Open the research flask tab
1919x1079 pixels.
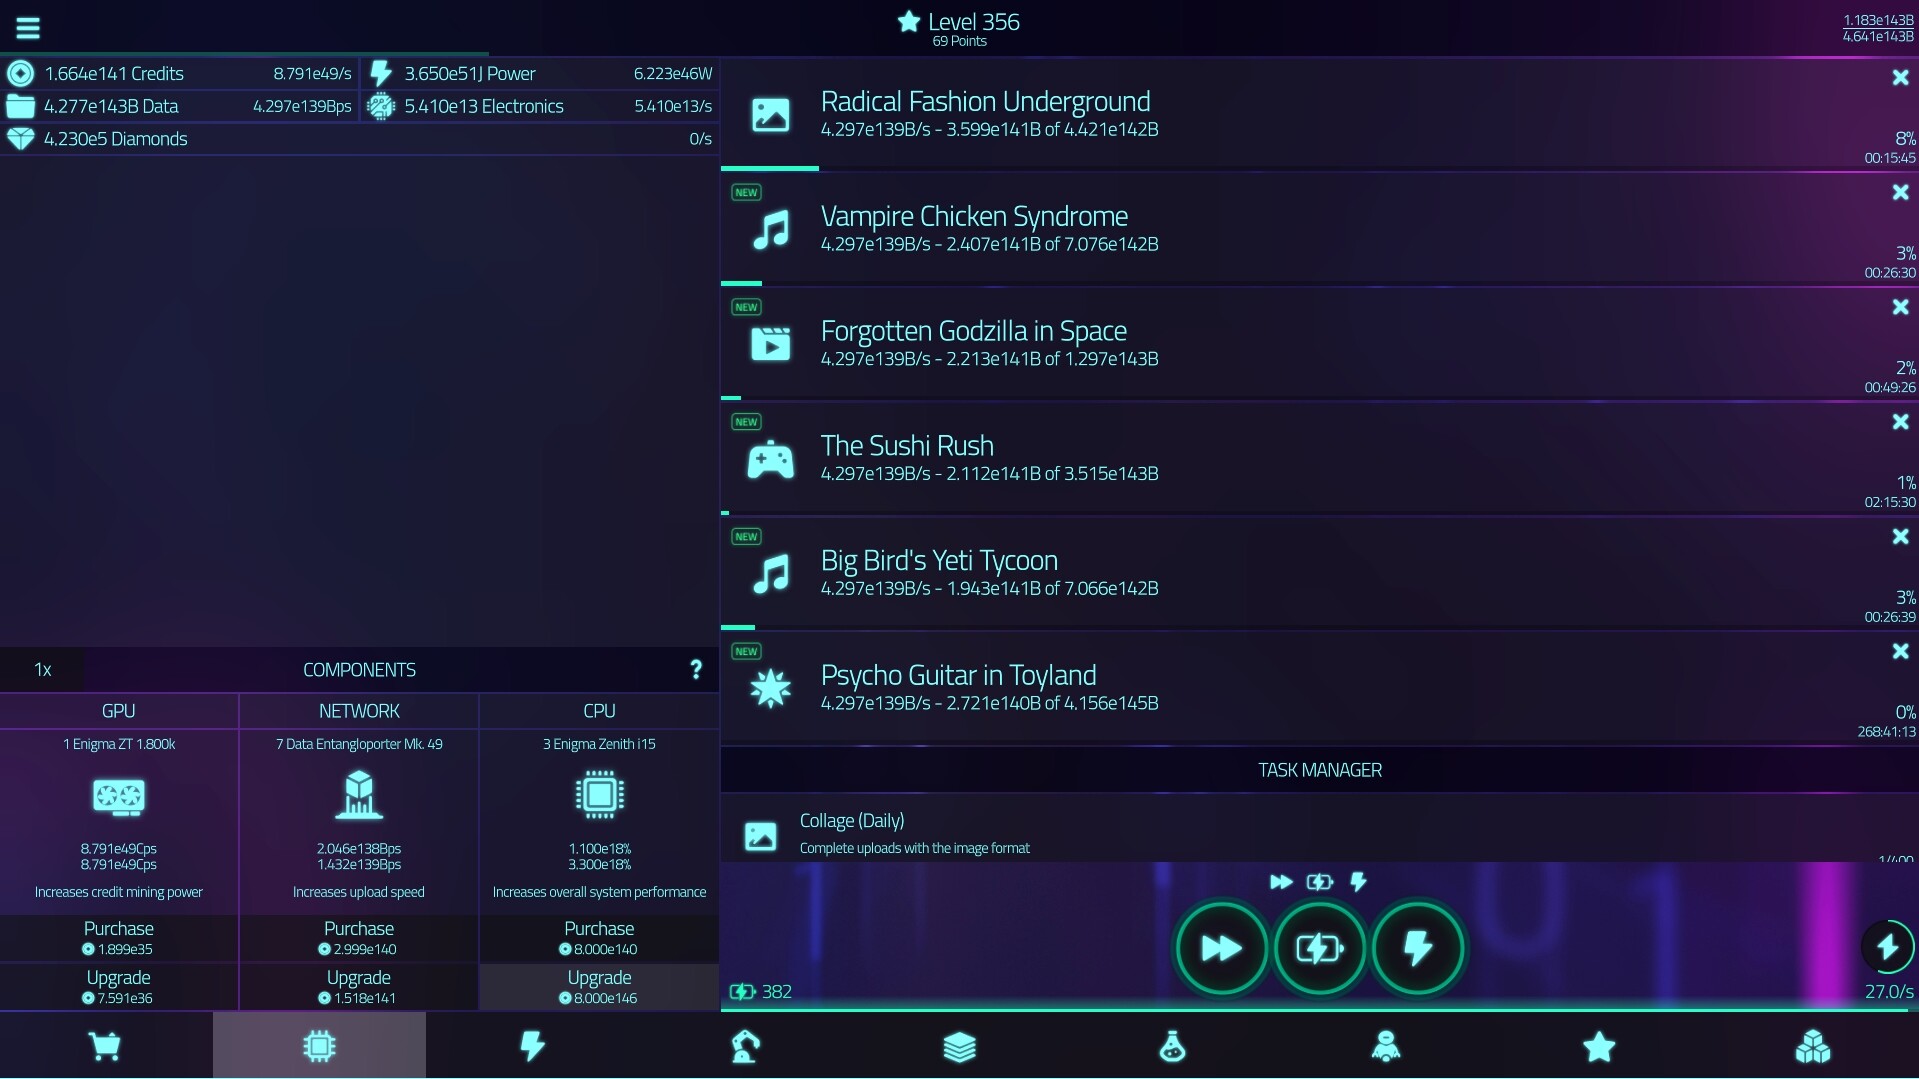point(1172,1046)
